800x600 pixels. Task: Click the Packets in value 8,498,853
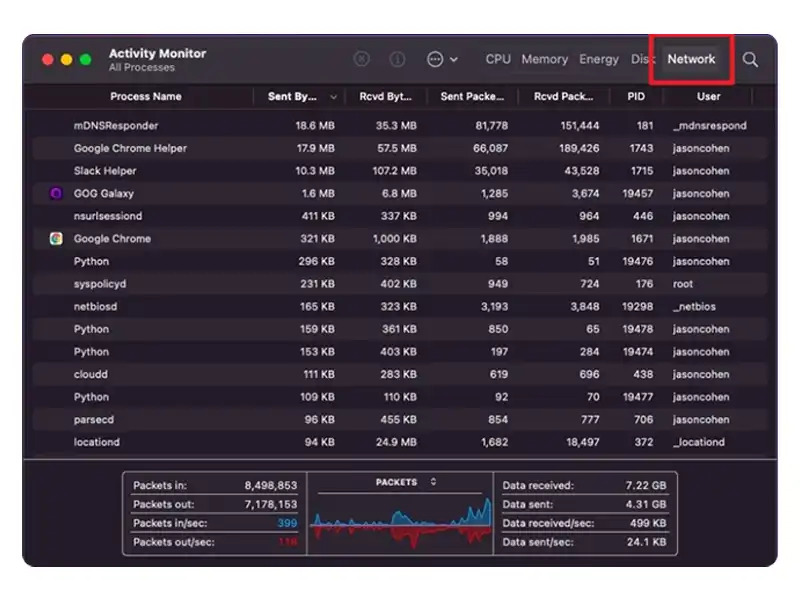pyautogui.click(x=270, y=485)
